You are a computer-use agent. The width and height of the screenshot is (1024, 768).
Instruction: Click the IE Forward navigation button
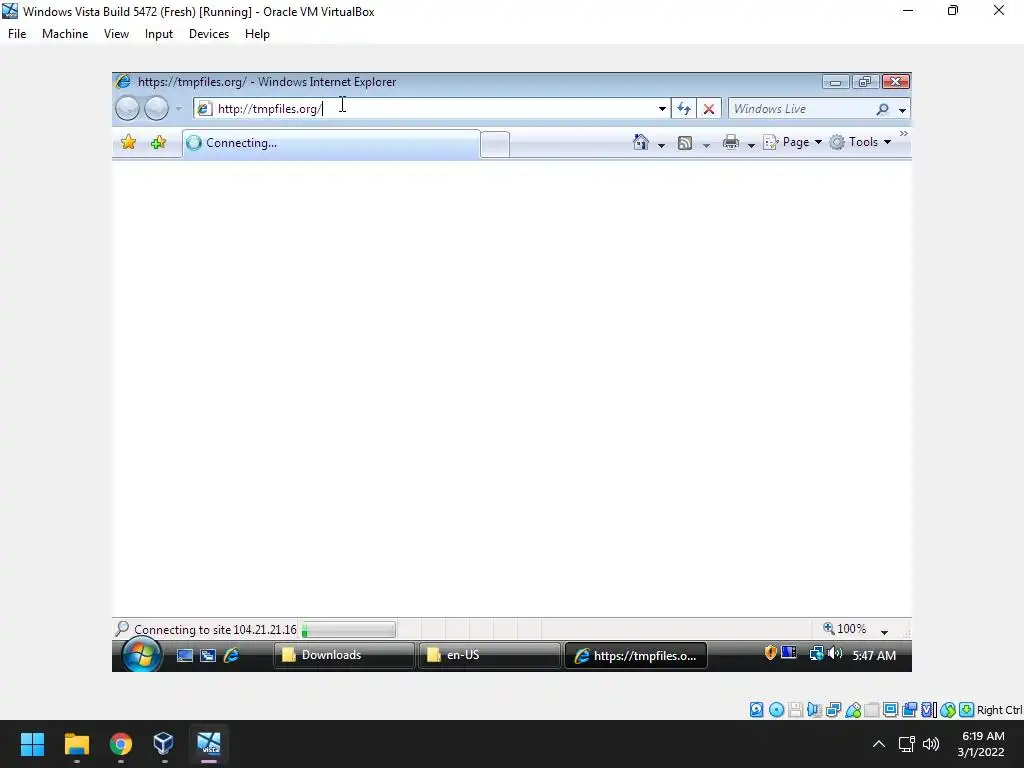click(x=156, y=108)
